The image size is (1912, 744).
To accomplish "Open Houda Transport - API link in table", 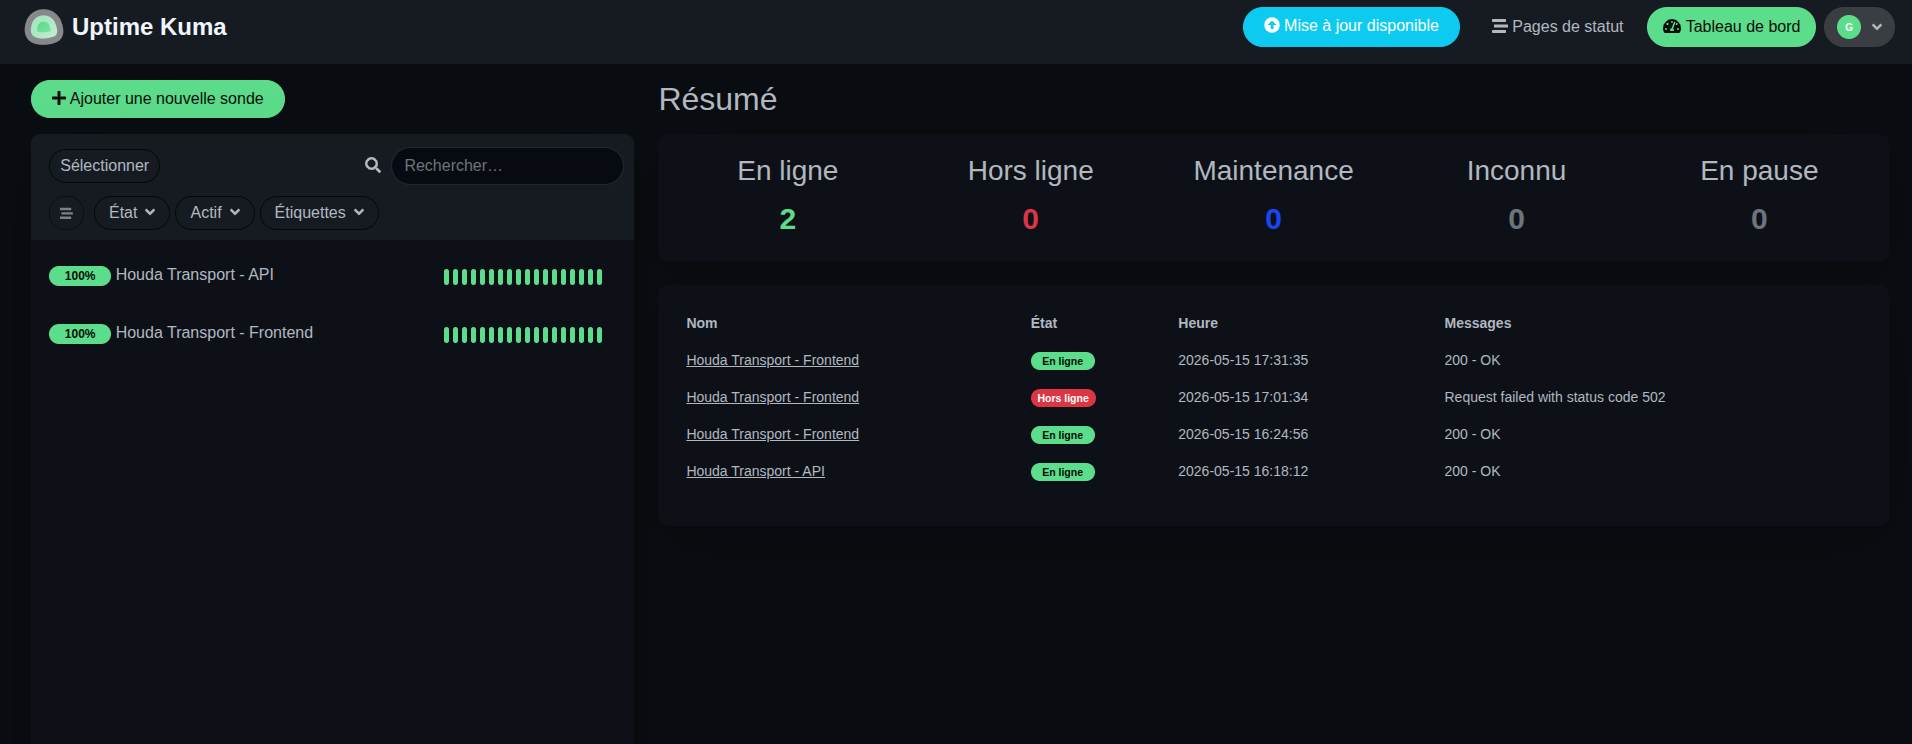I will click(x=755, y=471).
